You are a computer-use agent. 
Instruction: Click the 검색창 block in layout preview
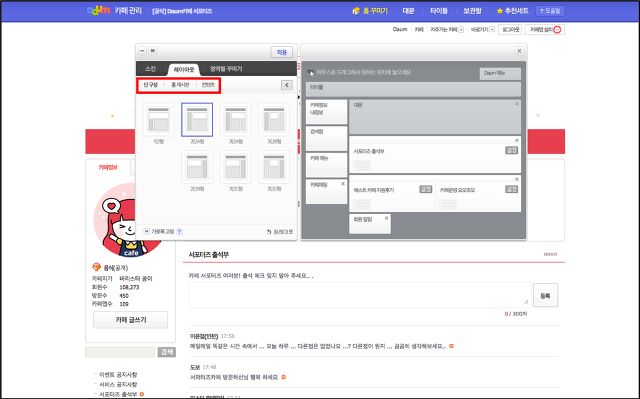point(326,138)
